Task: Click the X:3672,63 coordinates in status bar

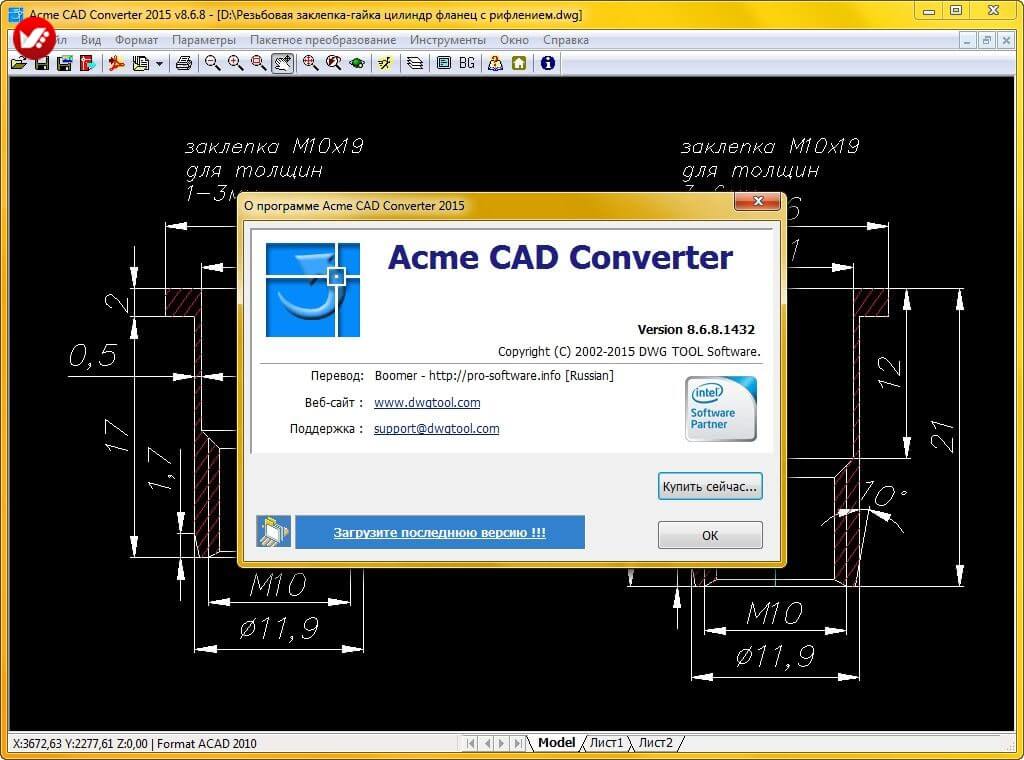Action: point(80,744)
